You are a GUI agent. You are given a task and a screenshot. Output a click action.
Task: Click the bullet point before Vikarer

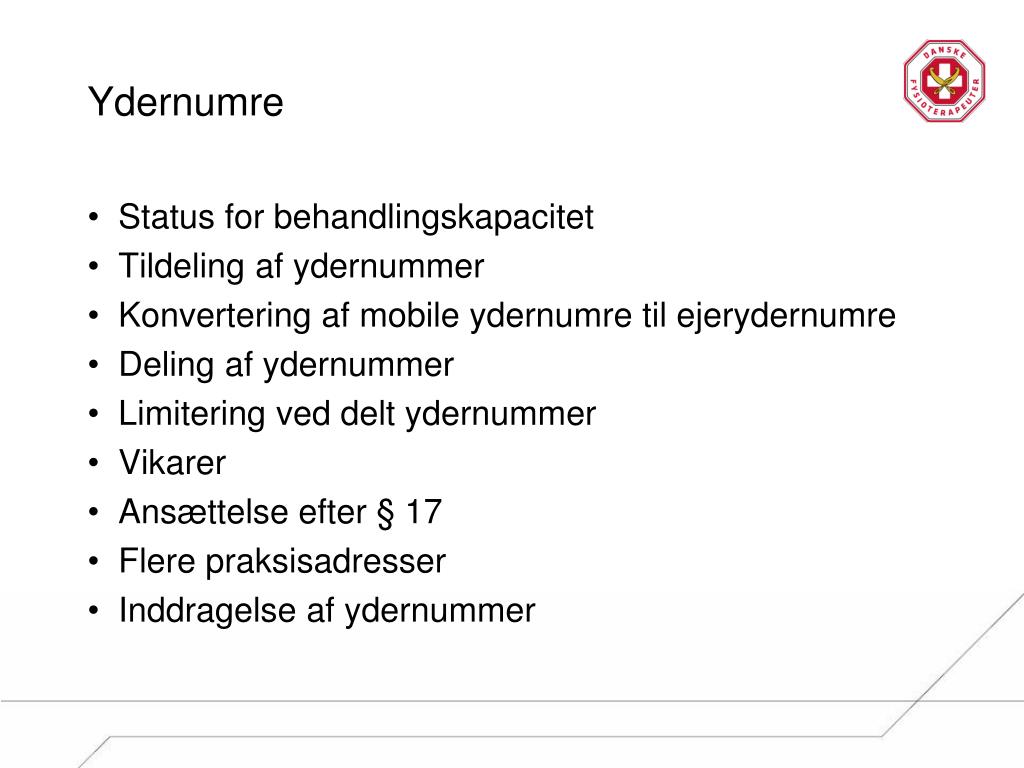(x=94, y=463)
